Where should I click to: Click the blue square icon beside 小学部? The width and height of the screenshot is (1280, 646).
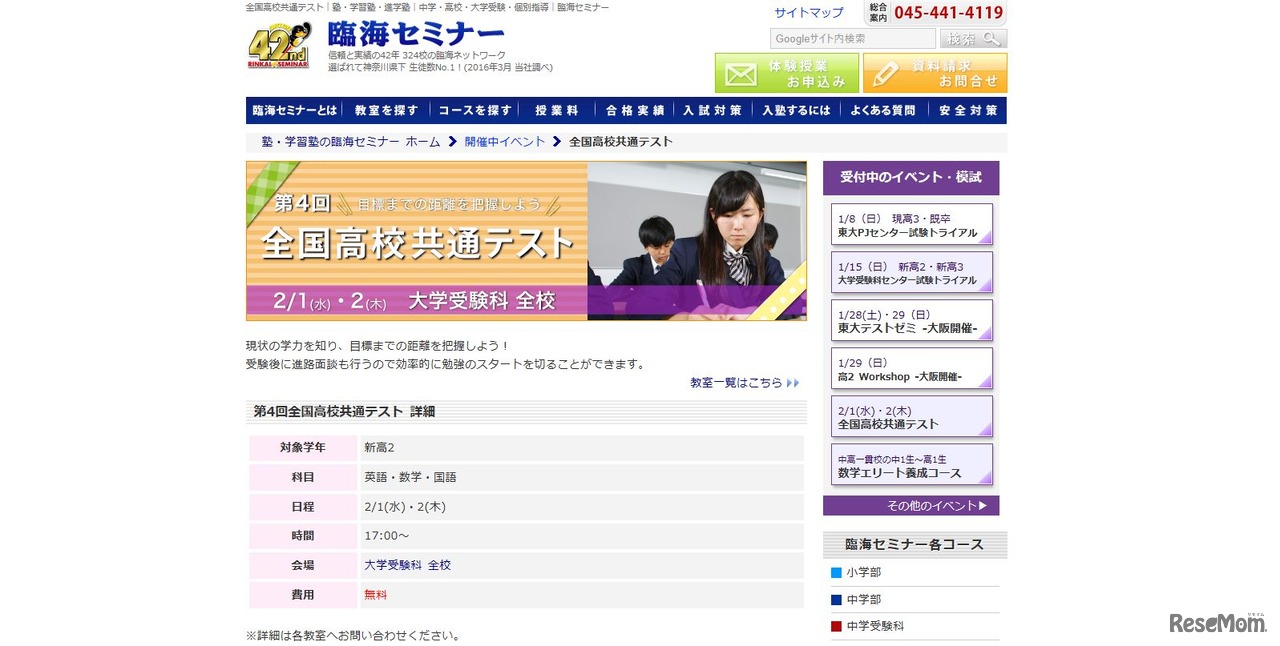click(x=836, y=573)
